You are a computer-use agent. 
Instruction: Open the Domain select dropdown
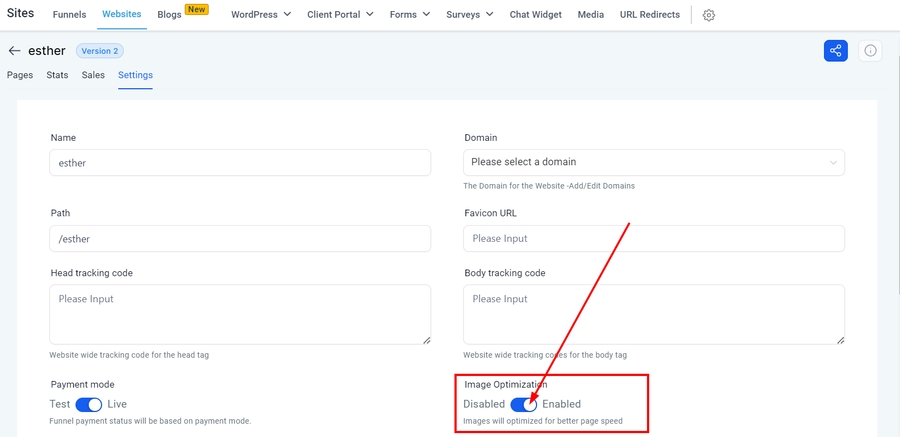pyautogui.click(x=654, y=162)
